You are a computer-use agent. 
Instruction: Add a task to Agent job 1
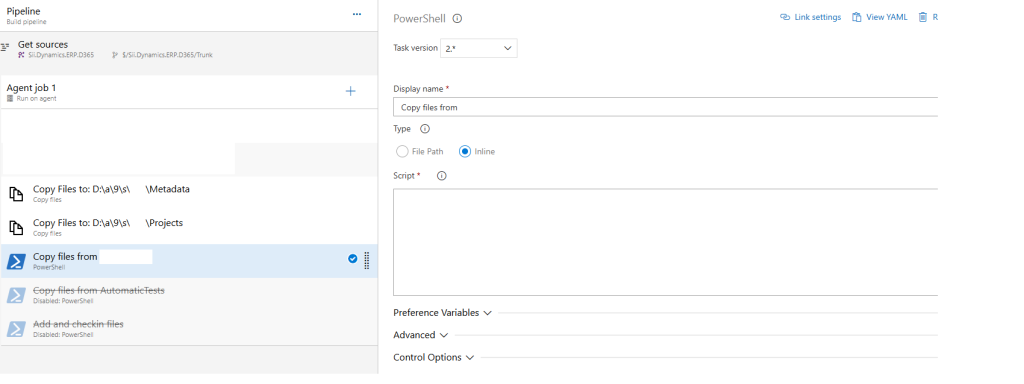(350, 91)
